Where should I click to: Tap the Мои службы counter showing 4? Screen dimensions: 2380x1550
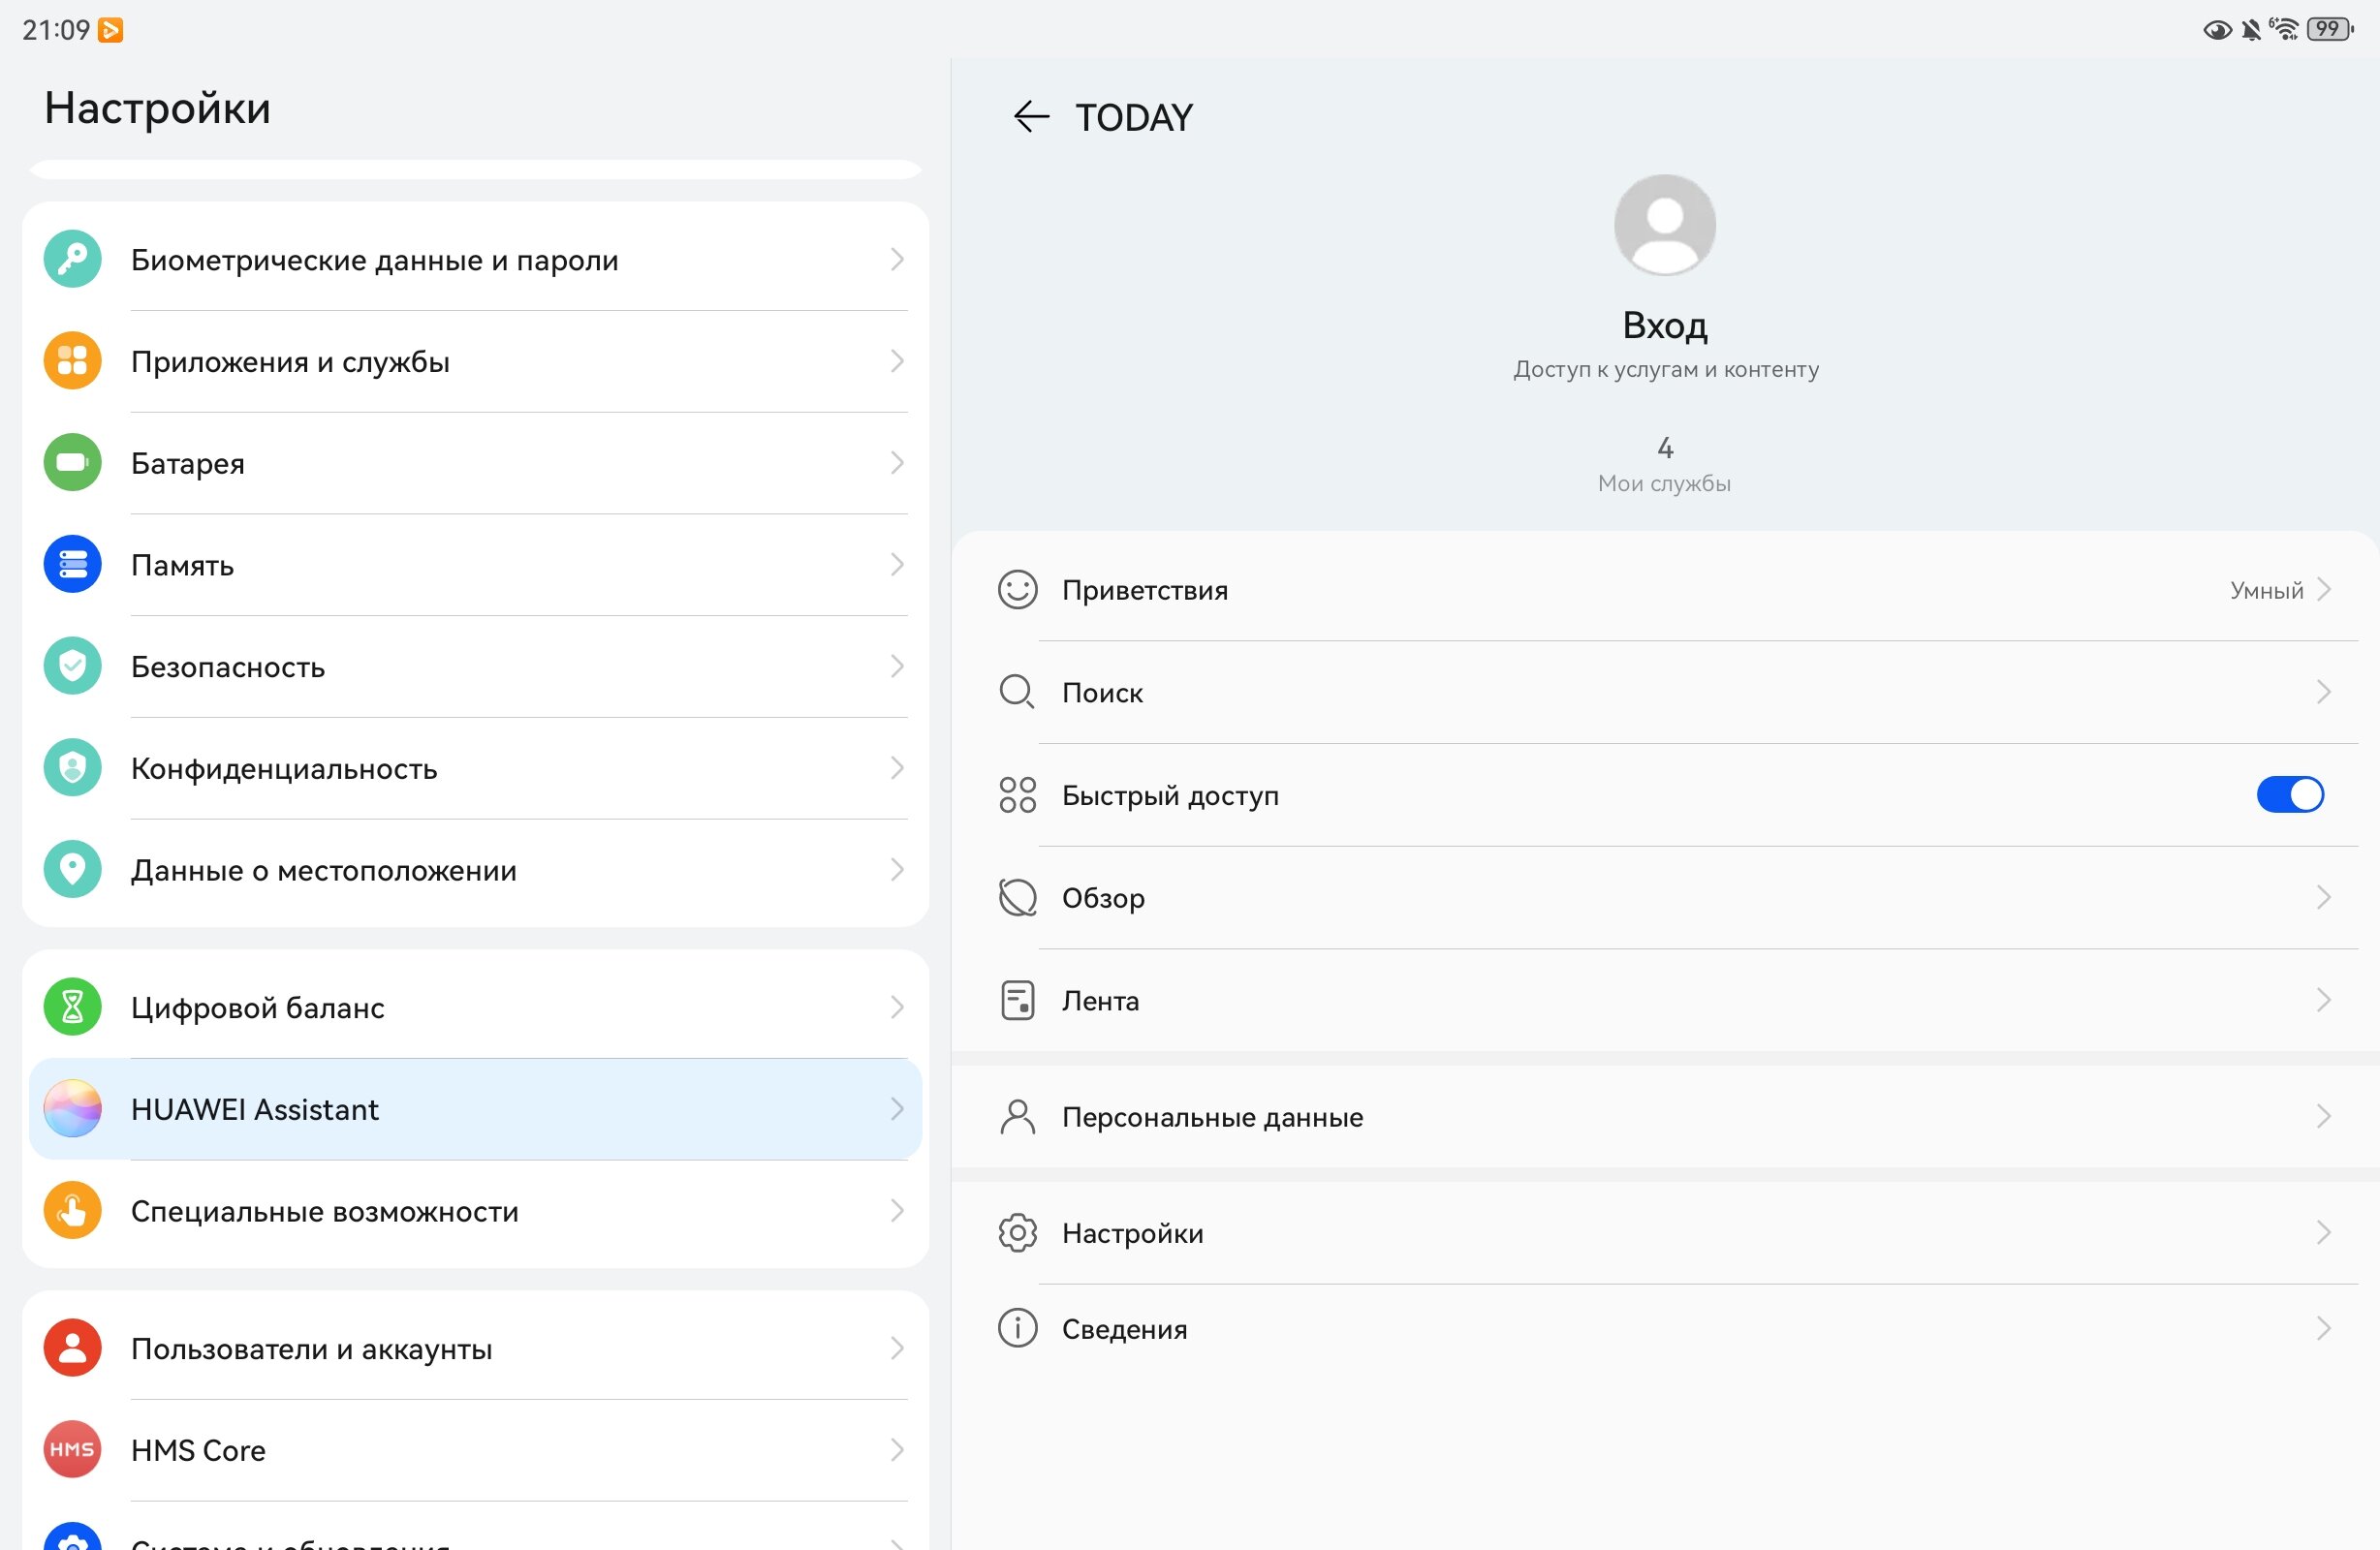[1665, 465]
